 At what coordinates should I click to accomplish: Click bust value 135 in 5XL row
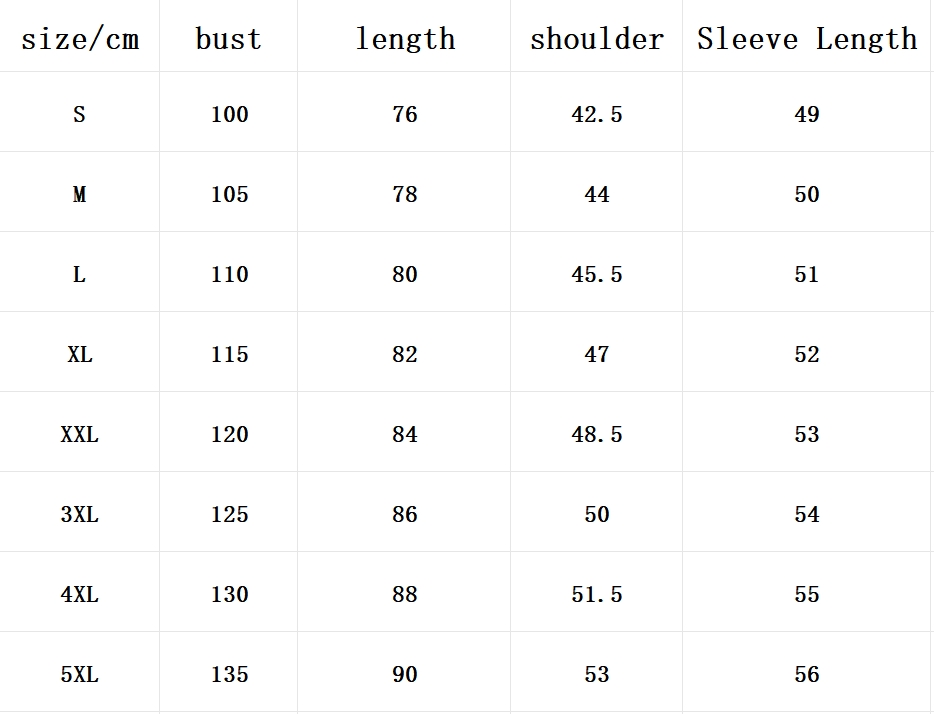coord(229,674)
